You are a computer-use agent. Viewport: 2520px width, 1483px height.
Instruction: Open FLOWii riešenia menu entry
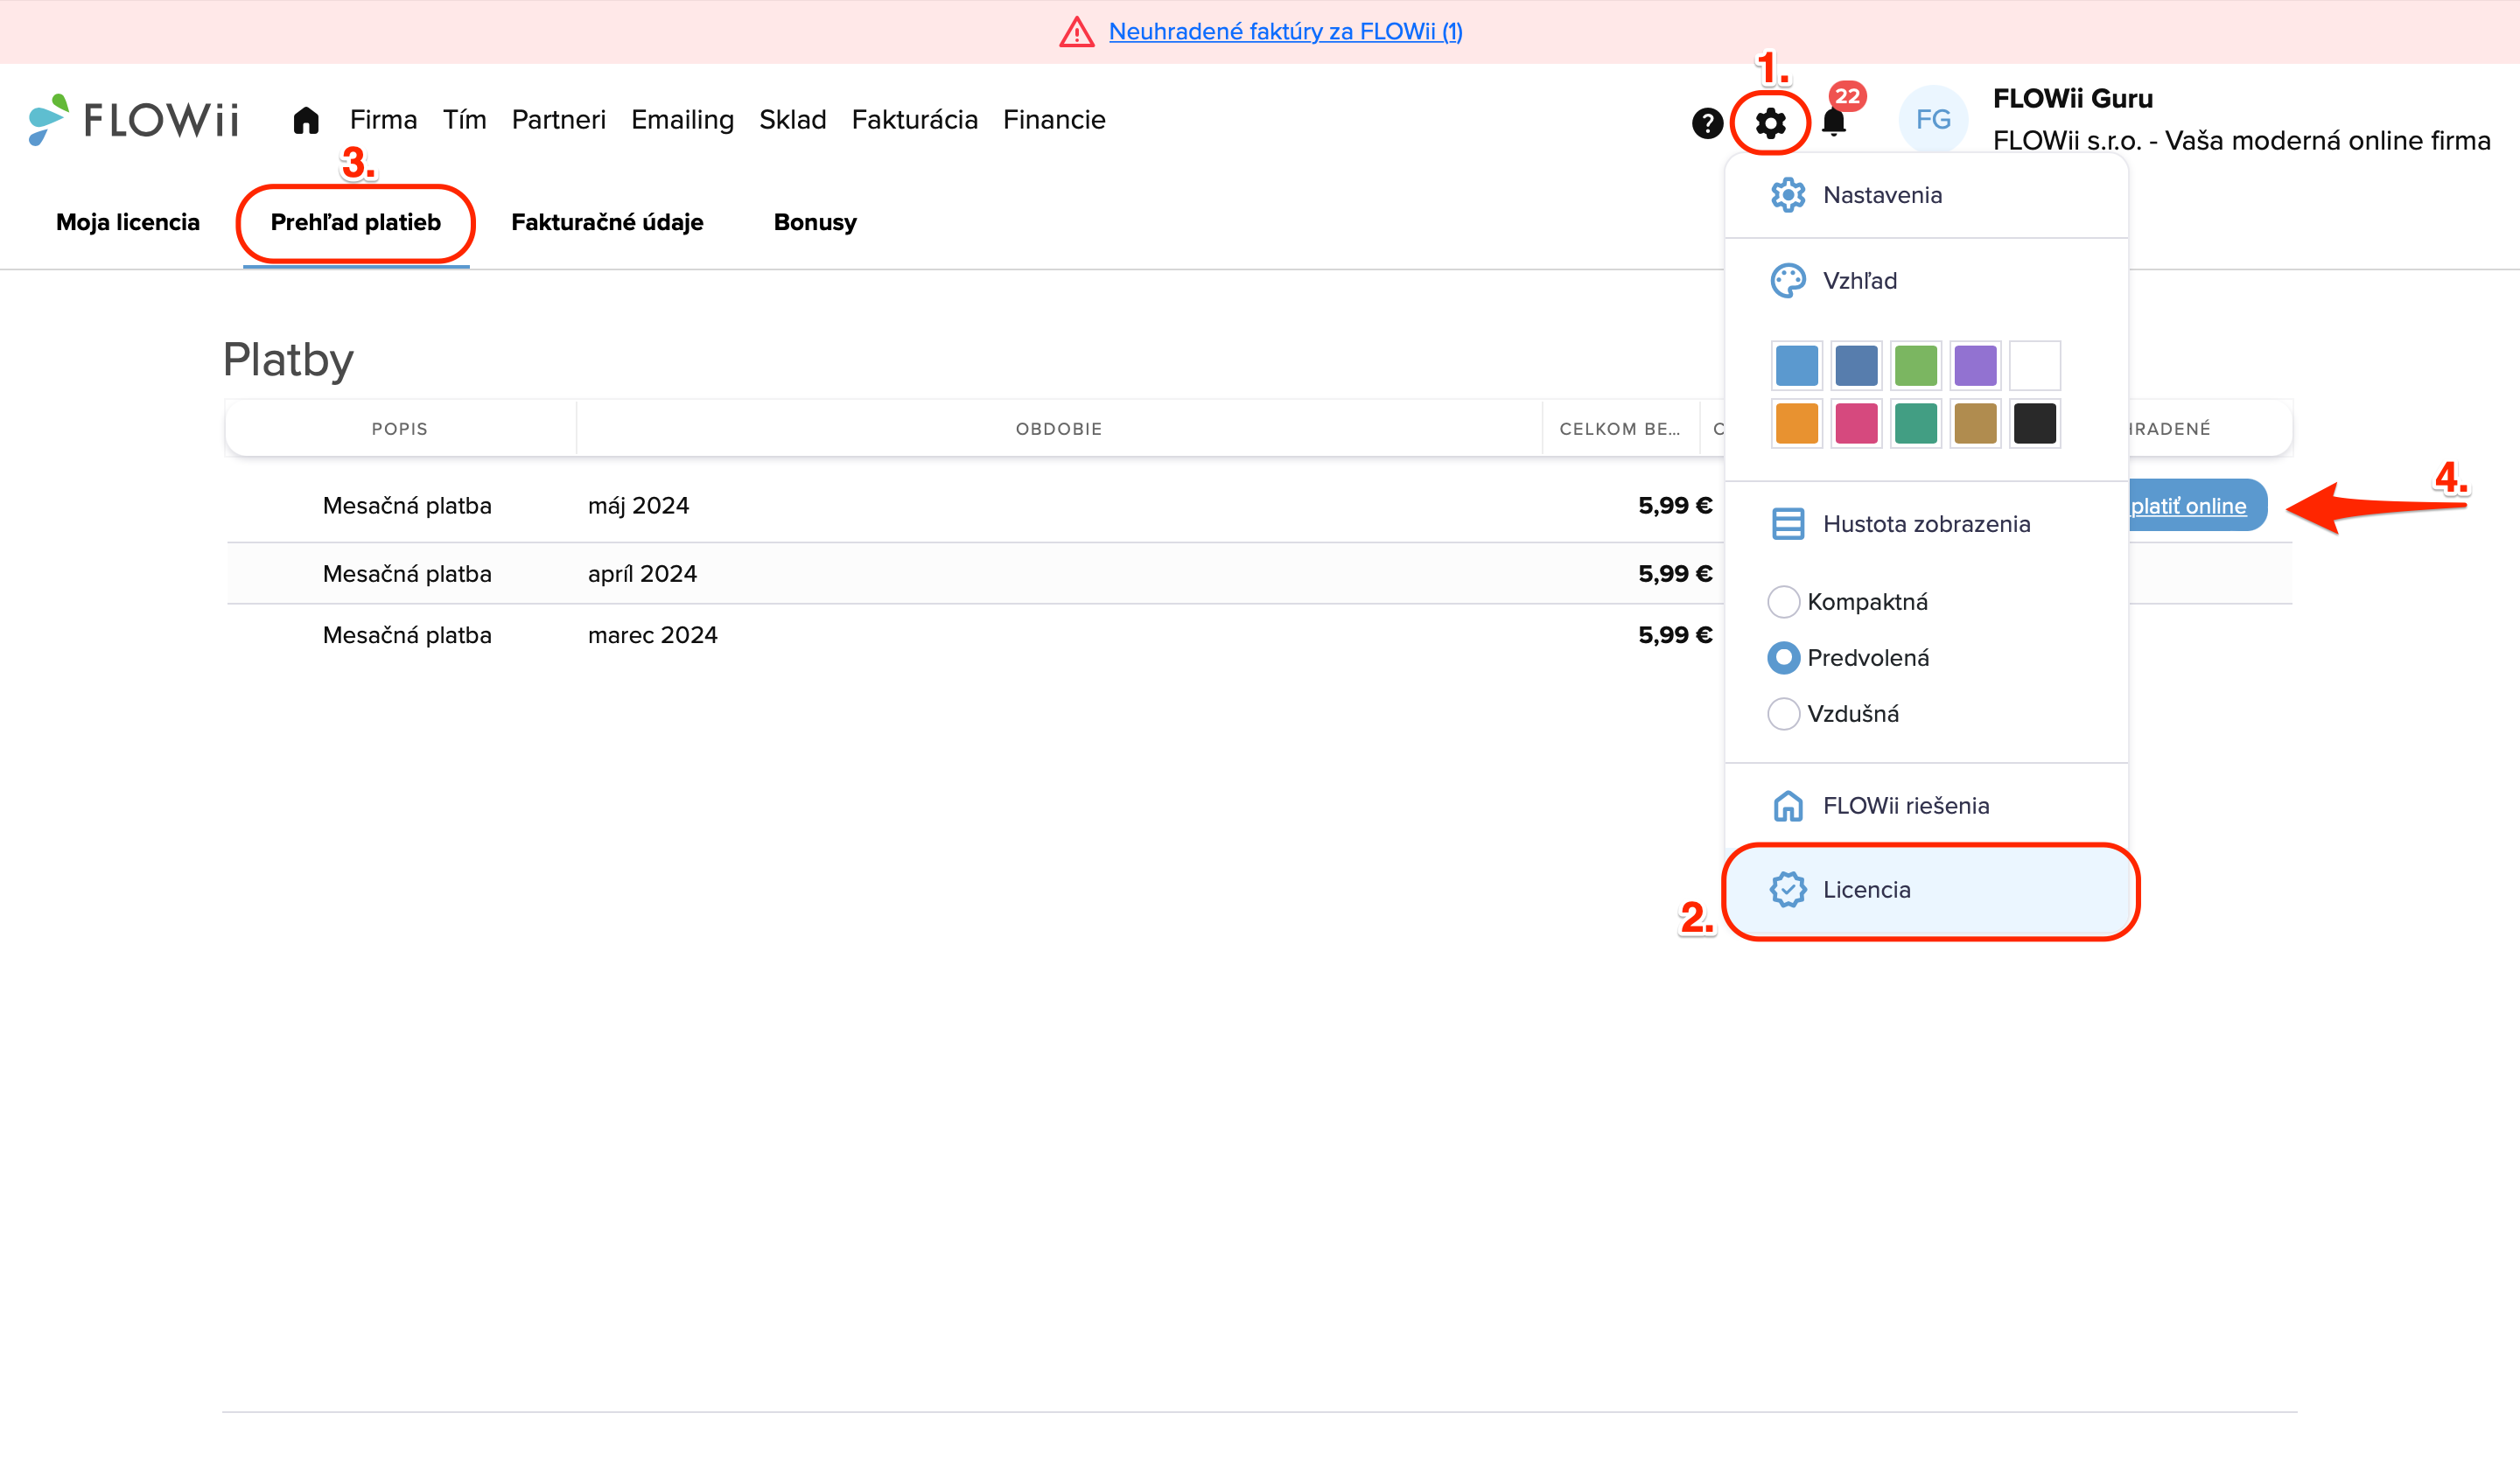pos(1926,806)
